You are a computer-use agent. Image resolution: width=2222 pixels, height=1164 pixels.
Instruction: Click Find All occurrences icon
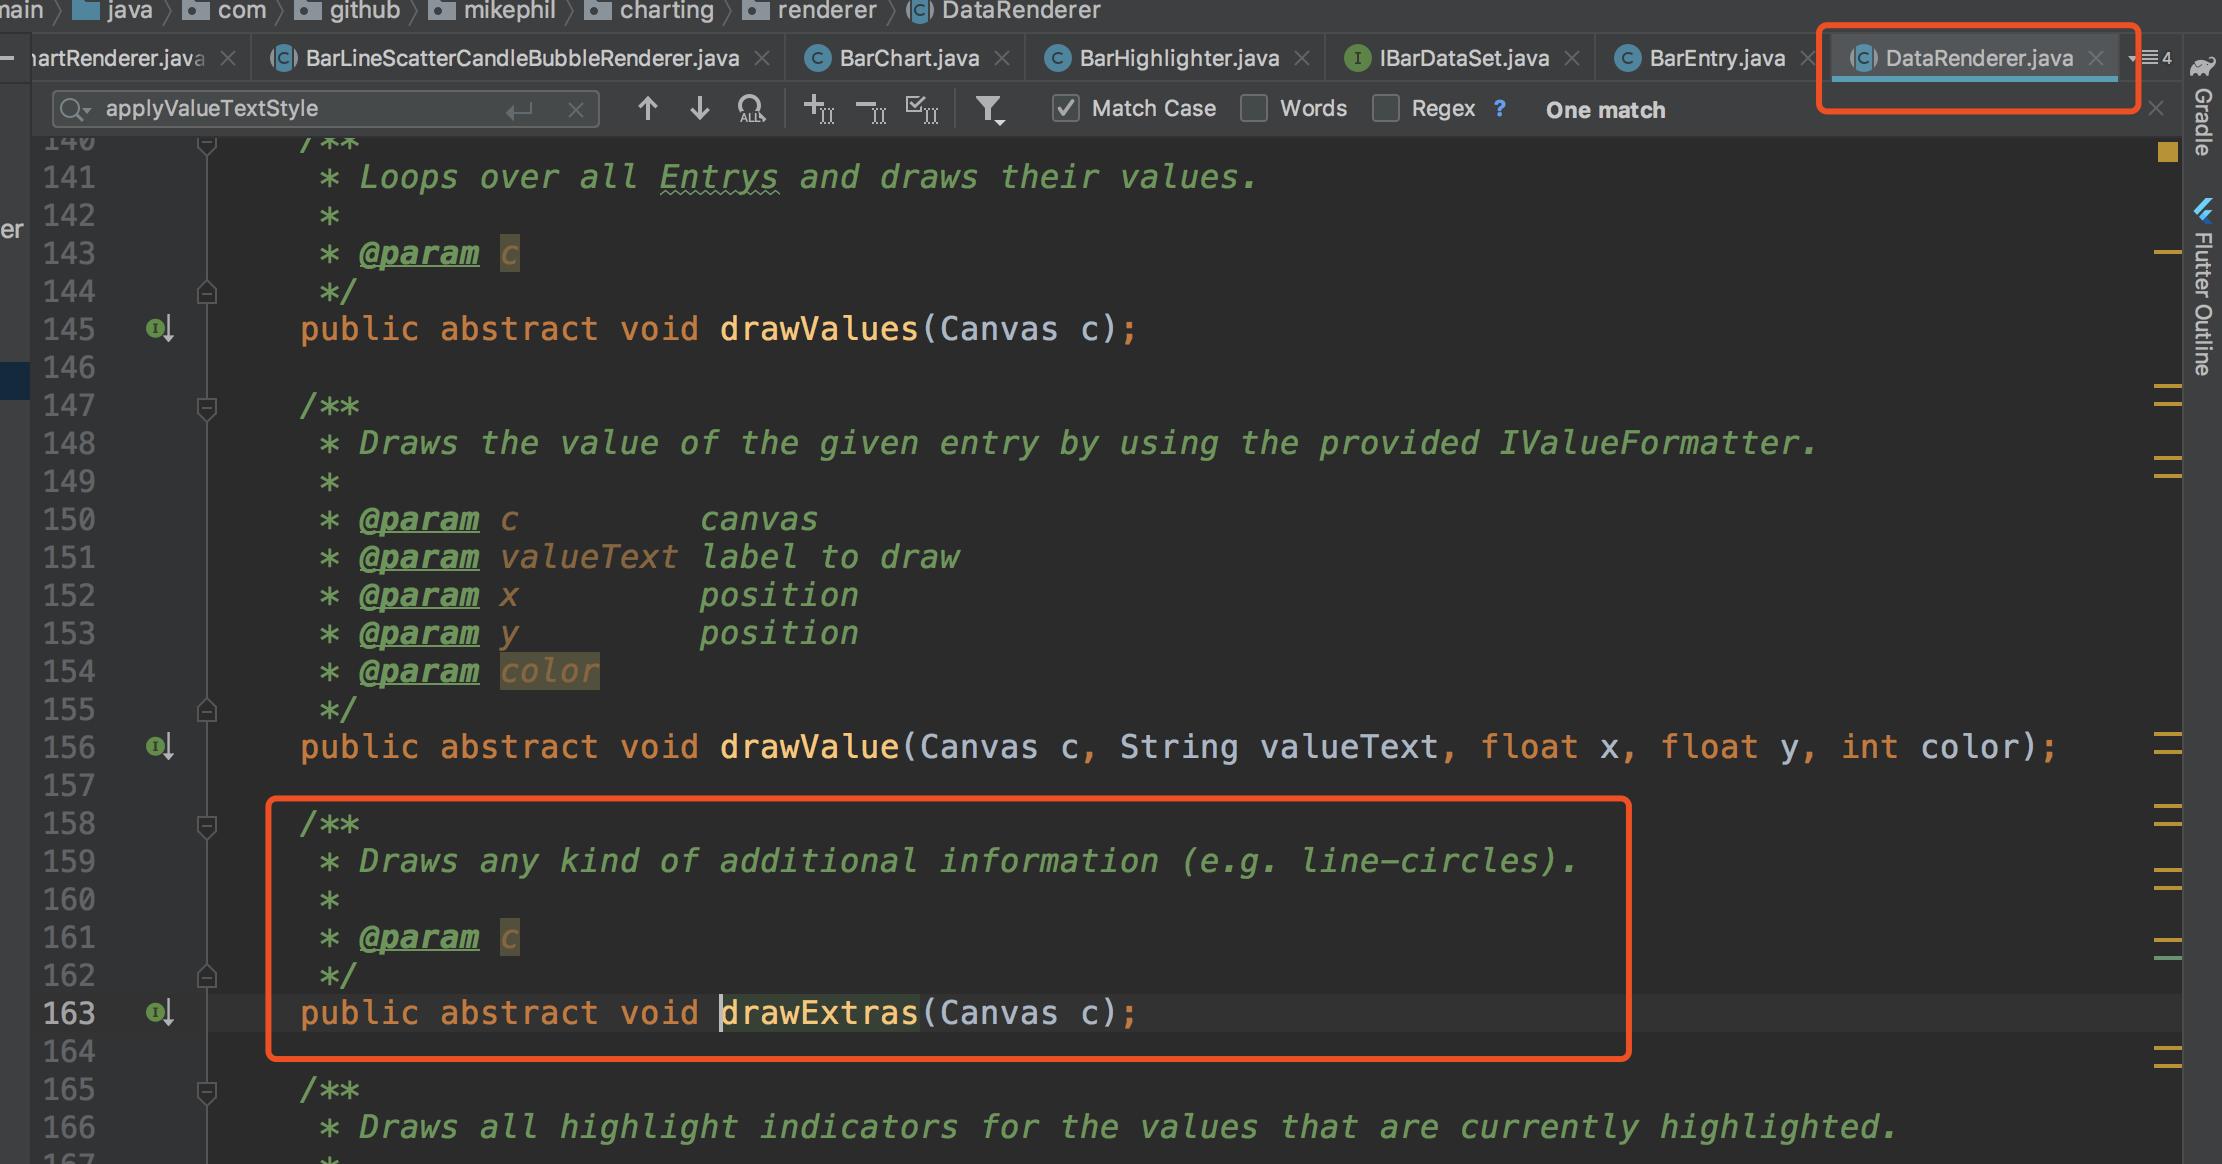(x=750, y=108)
